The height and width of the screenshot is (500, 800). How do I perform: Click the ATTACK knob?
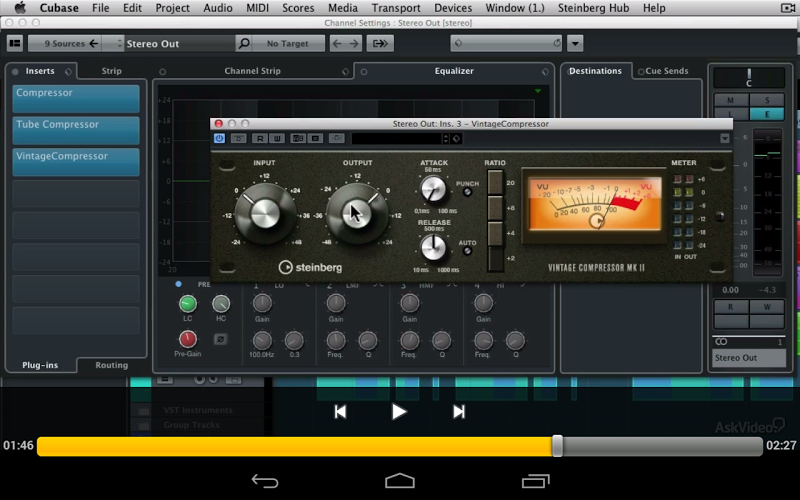point(433,189)
